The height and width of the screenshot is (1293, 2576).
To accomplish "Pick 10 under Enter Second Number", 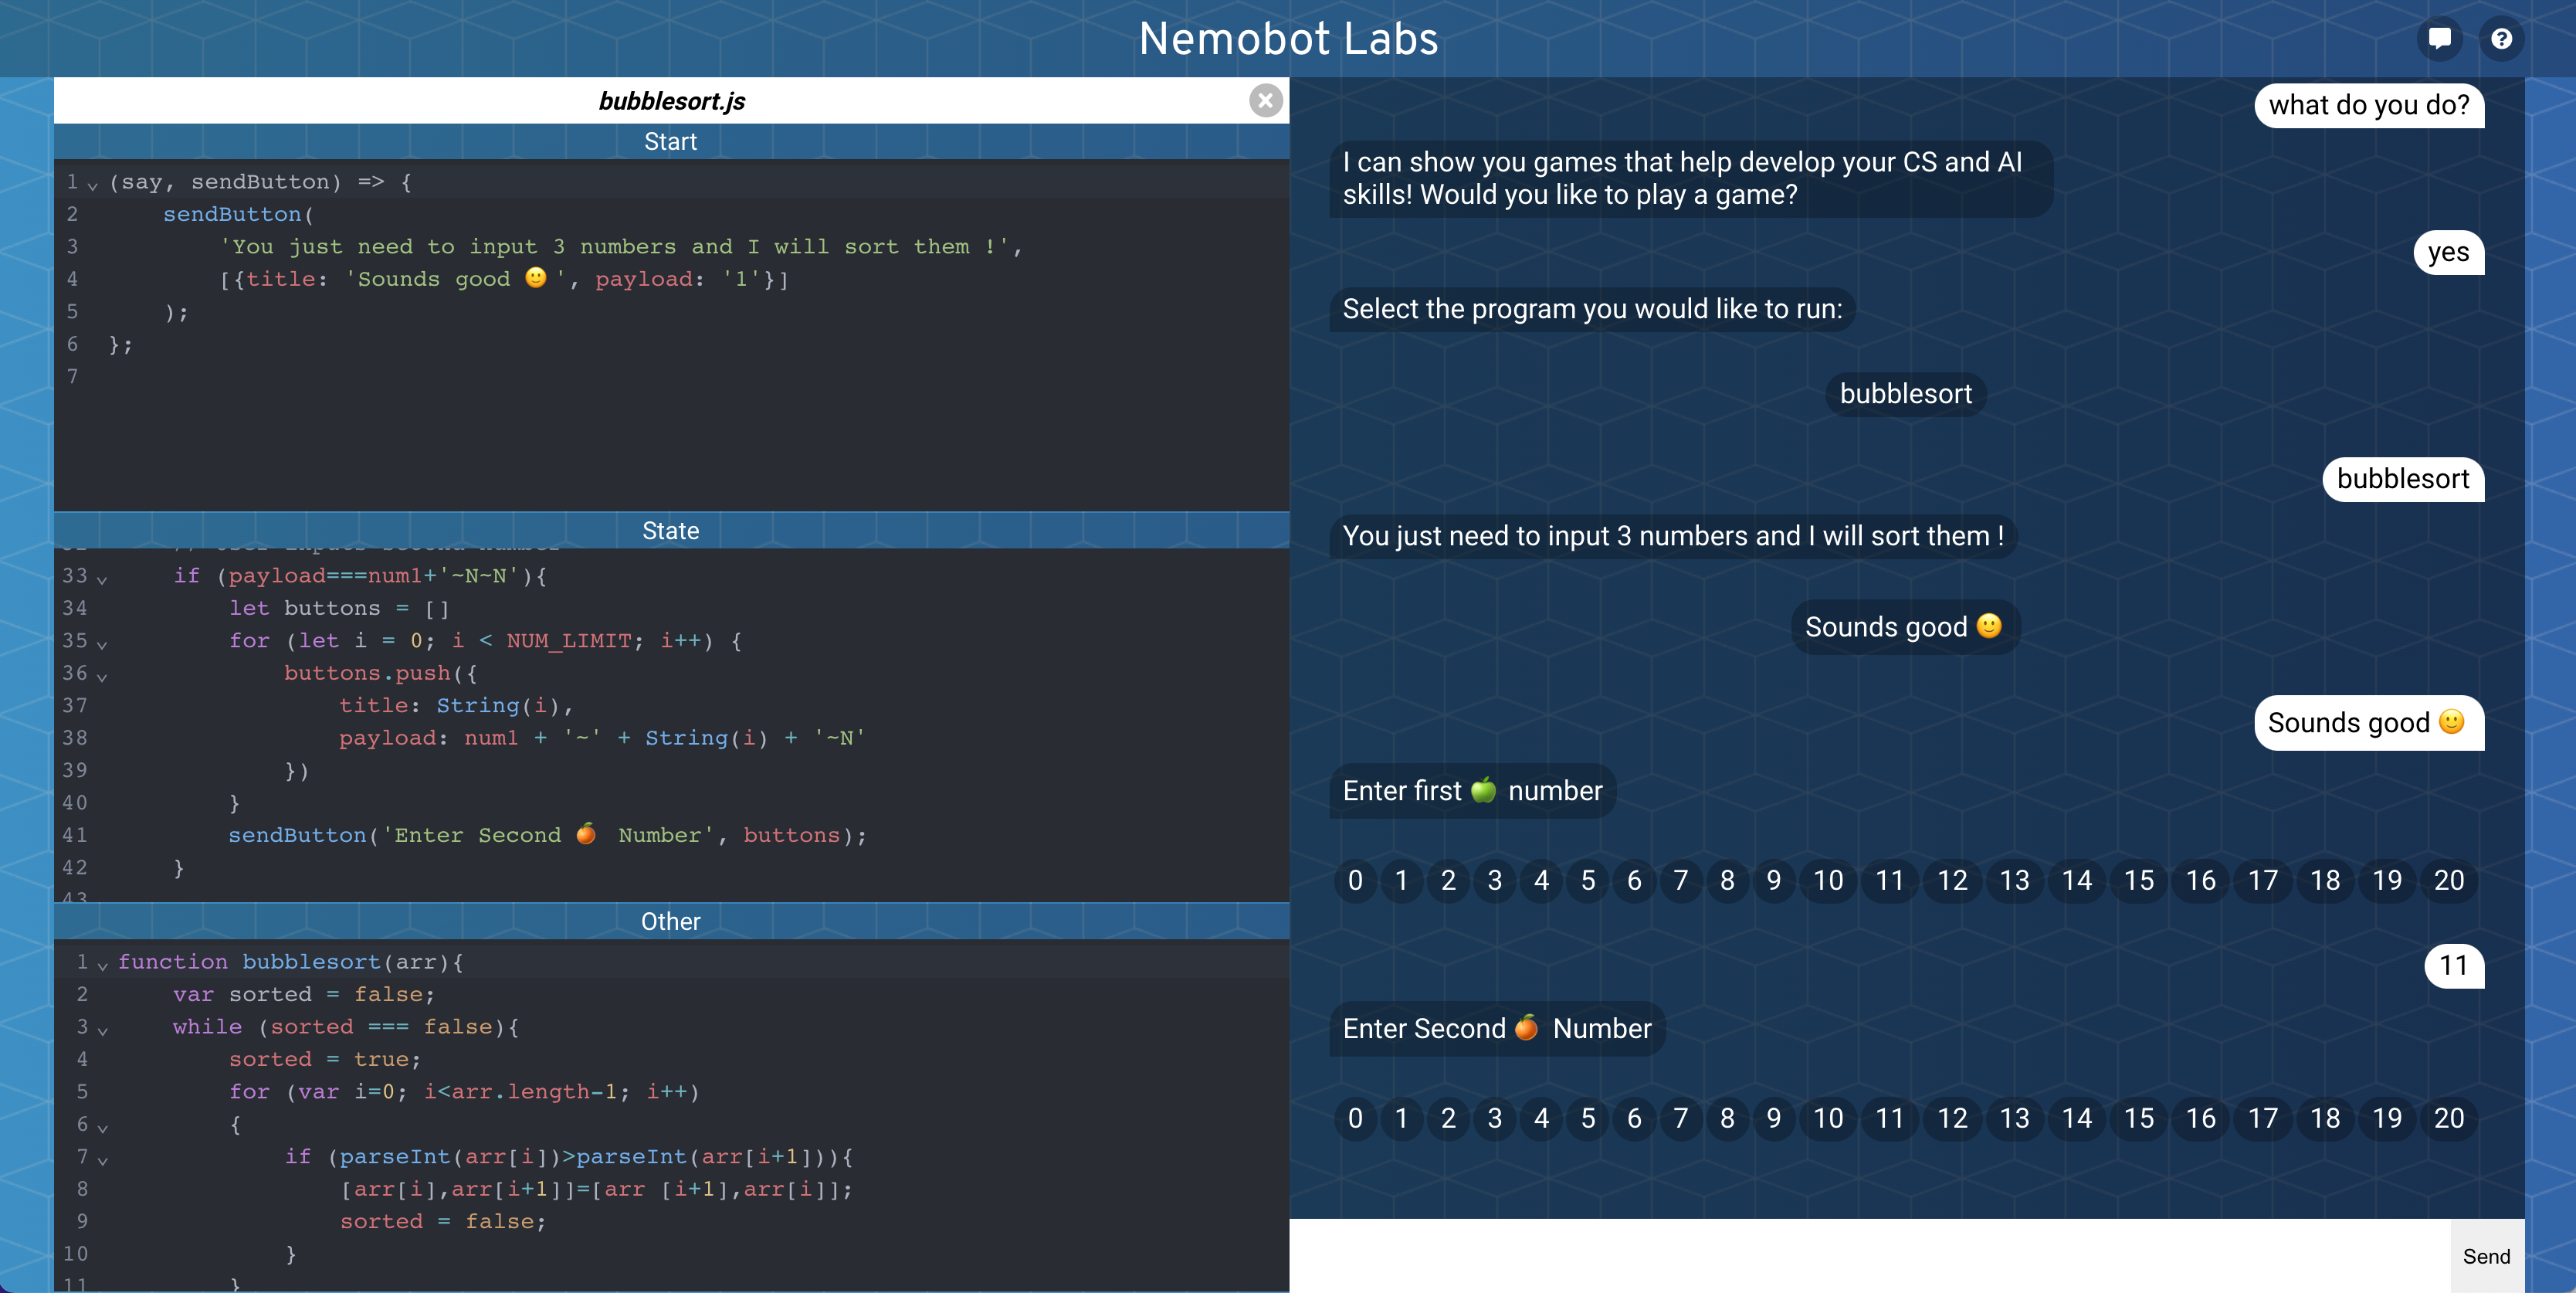I will (1828, 1118).
